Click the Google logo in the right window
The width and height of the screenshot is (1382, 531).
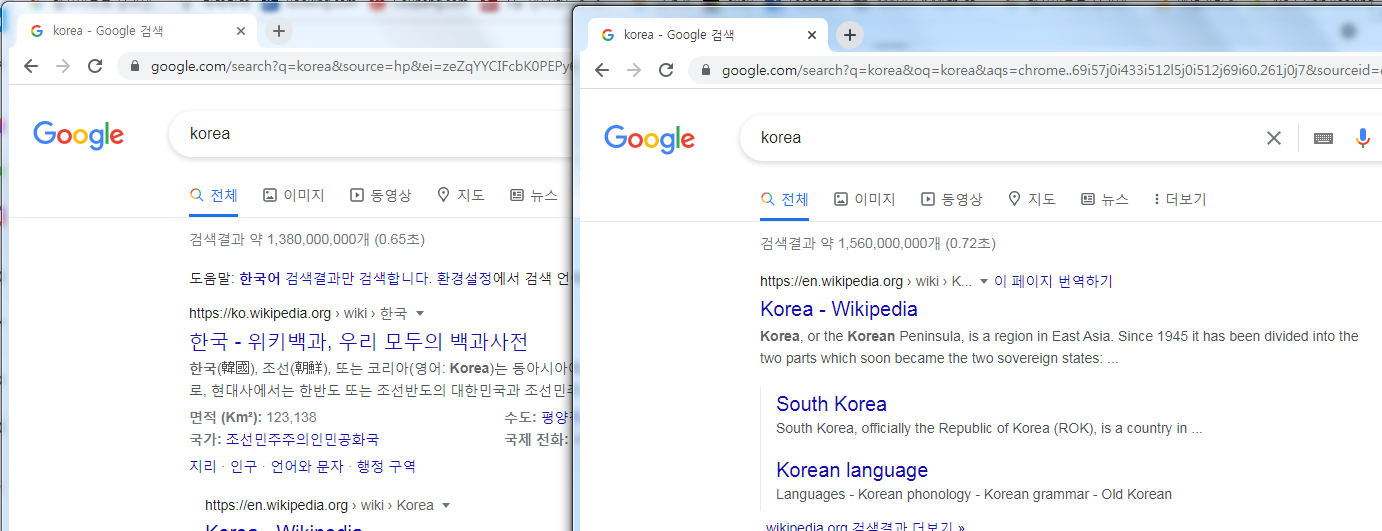click(649, 138)
